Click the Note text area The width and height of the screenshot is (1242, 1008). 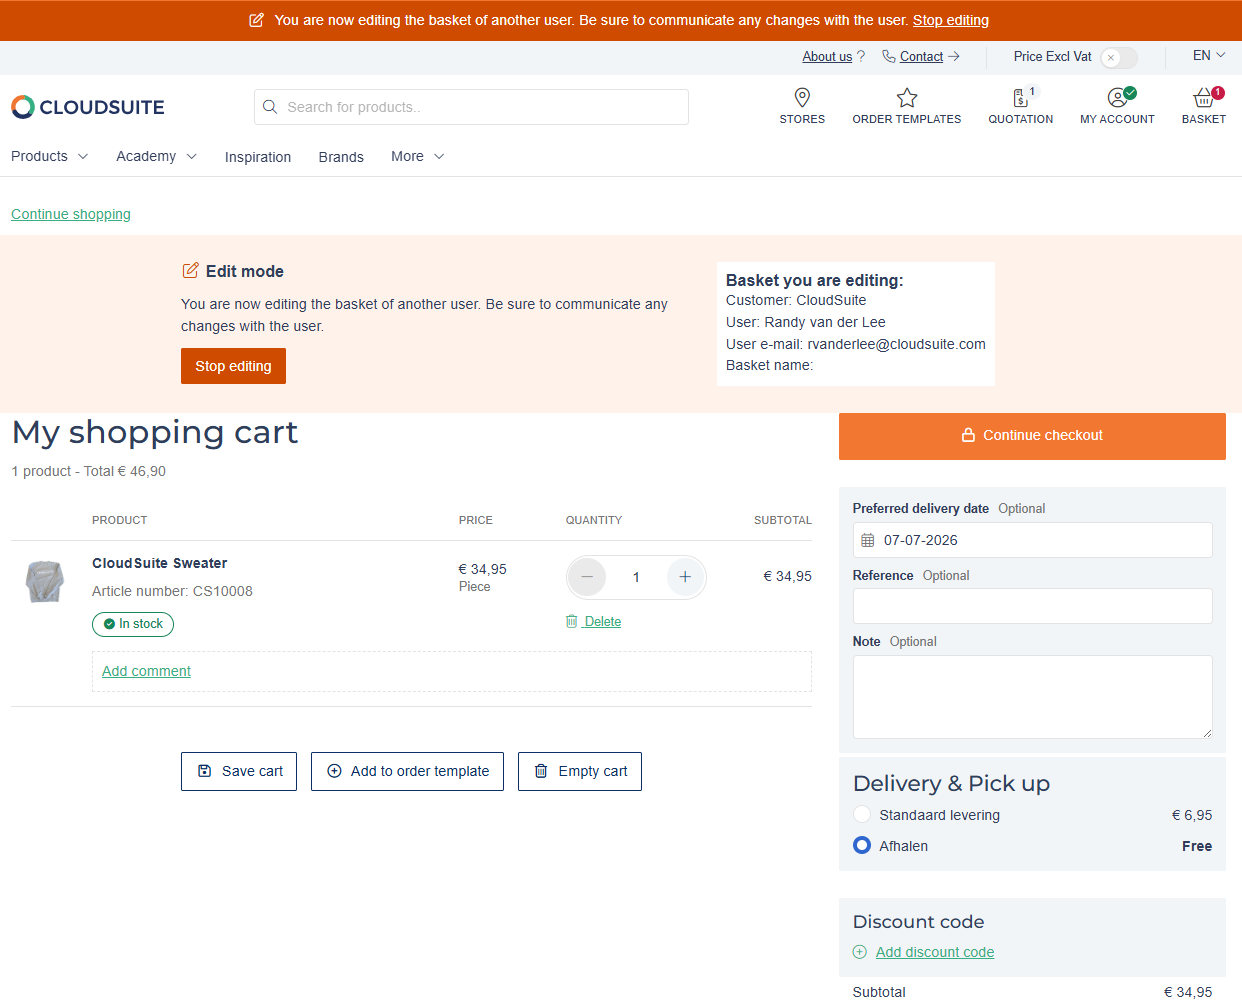point(1032,697)
